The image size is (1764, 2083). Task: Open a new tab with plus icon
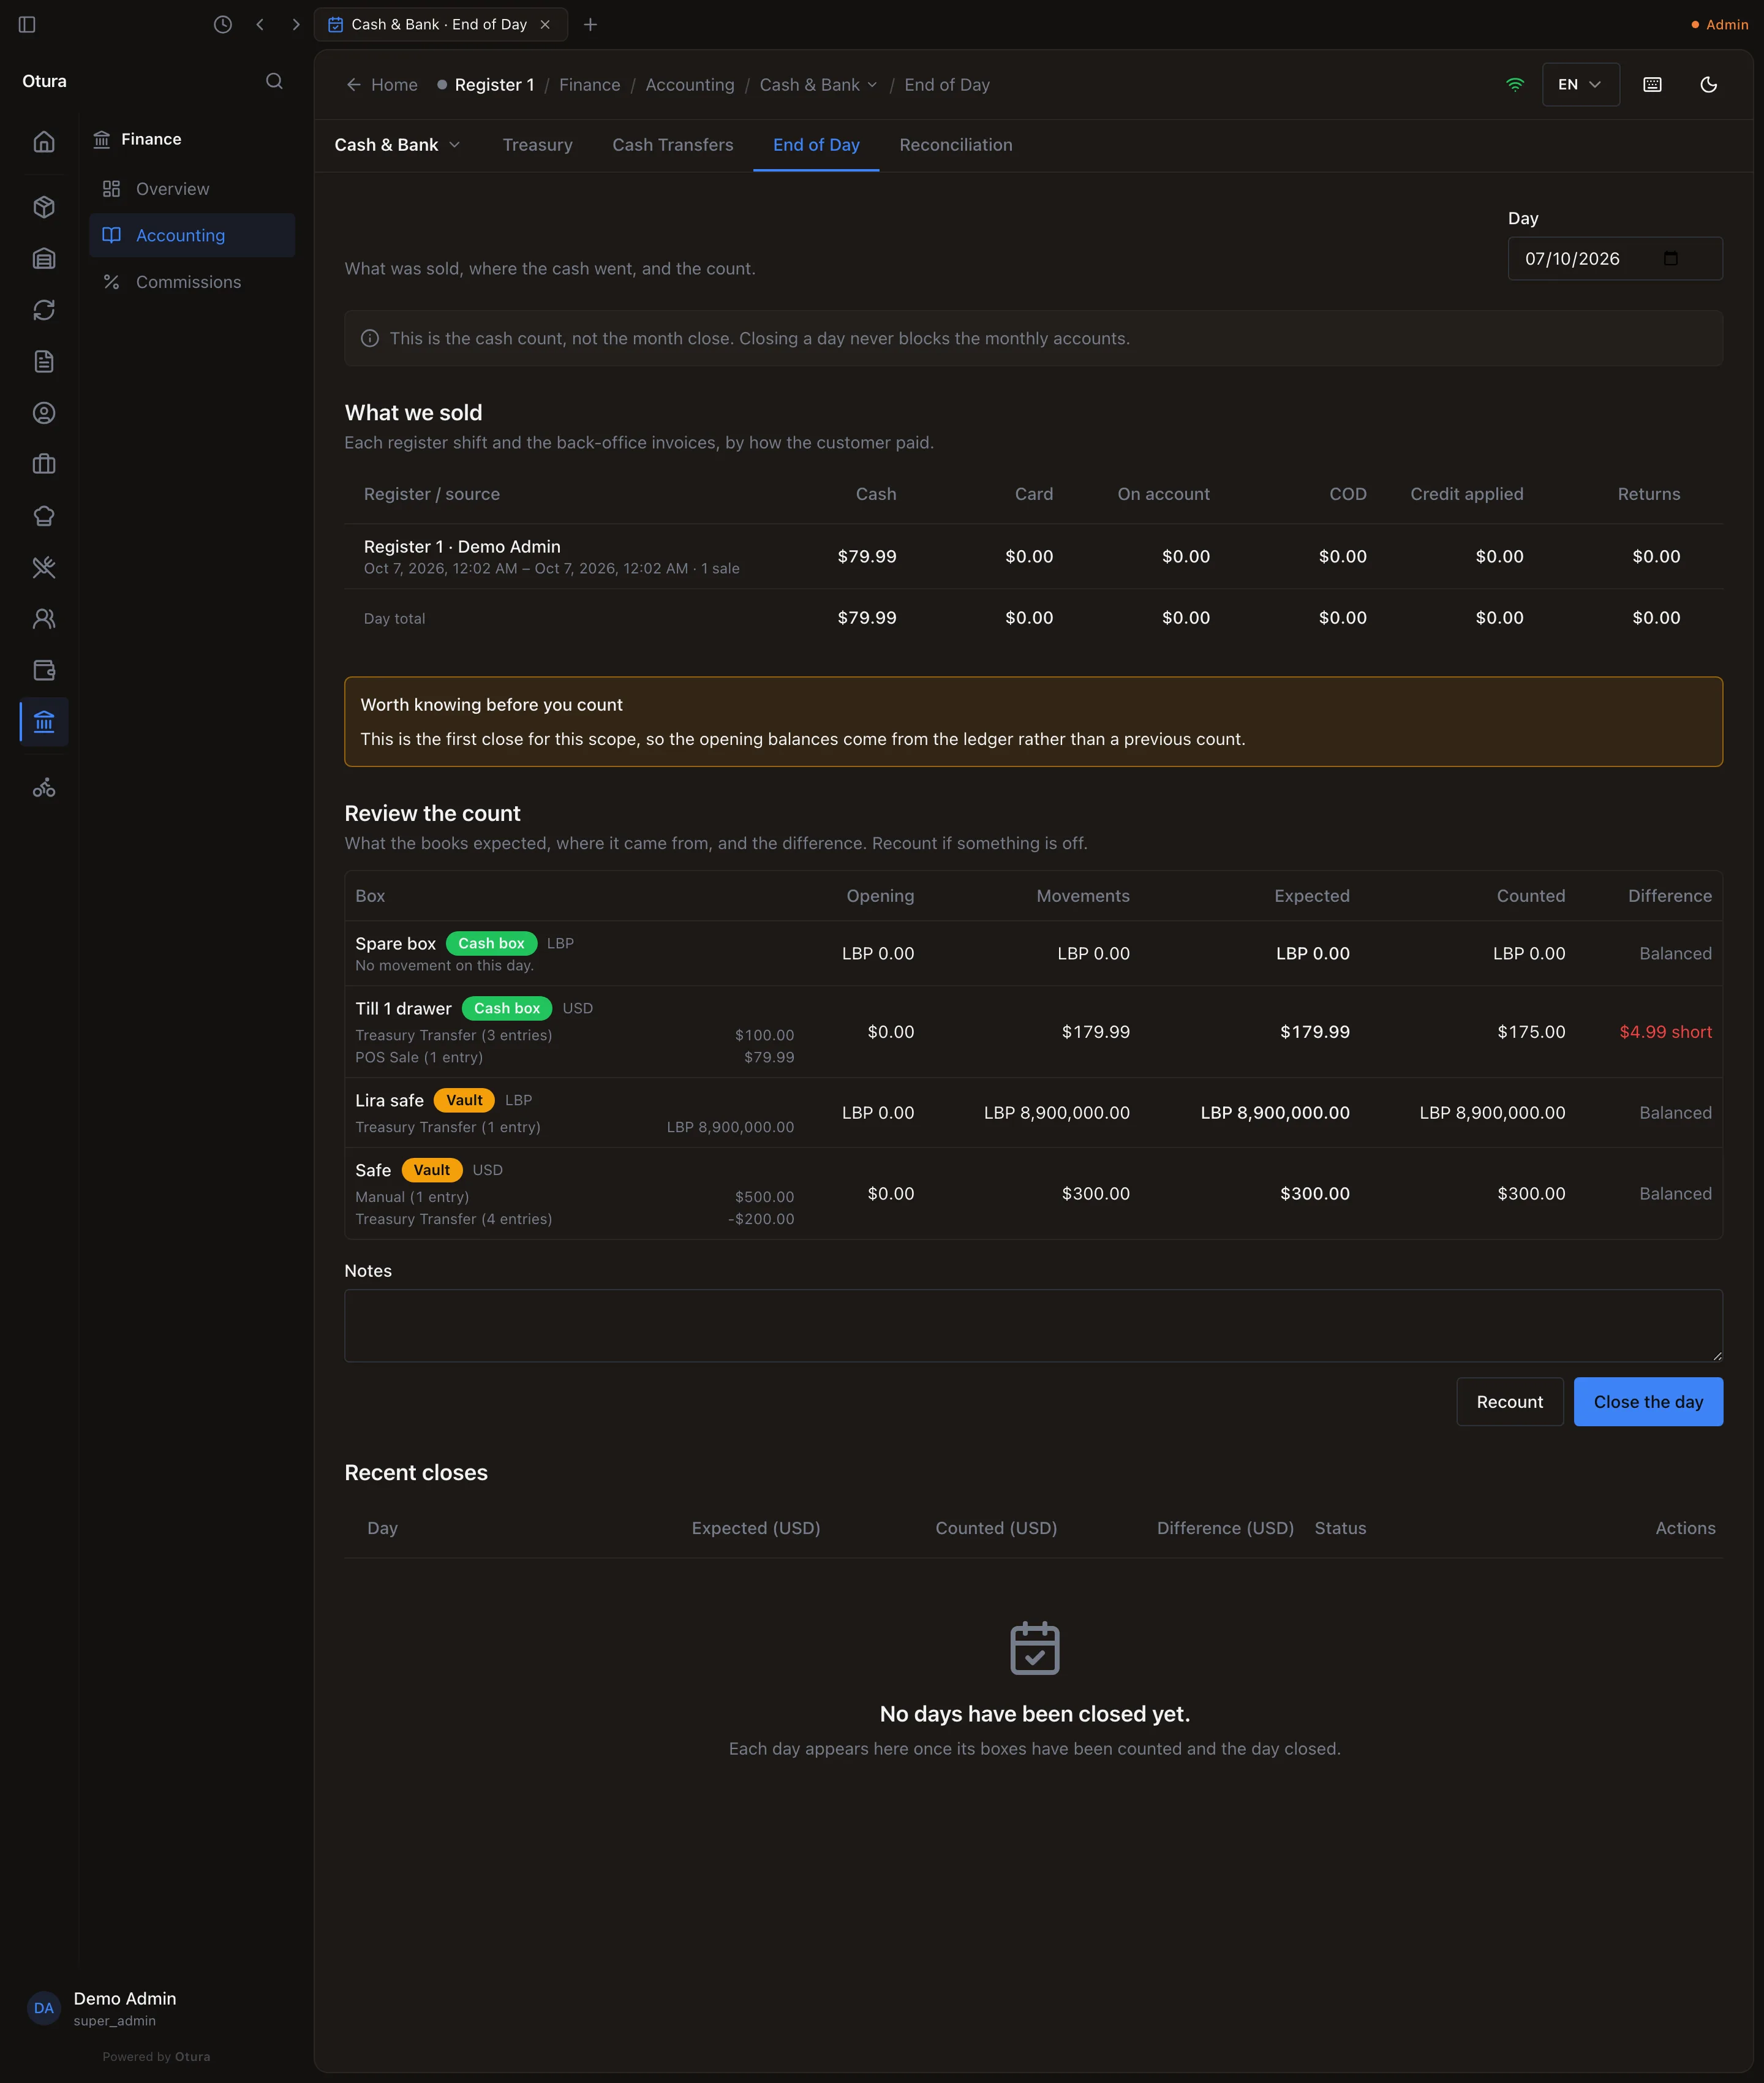tap(590, 24)
